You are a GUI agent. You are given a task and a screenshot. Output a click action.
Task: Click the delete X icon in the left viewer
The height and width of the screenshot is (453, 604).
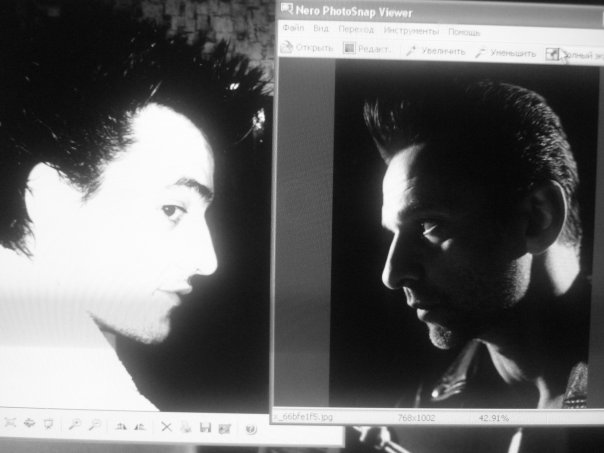(166, 427)
